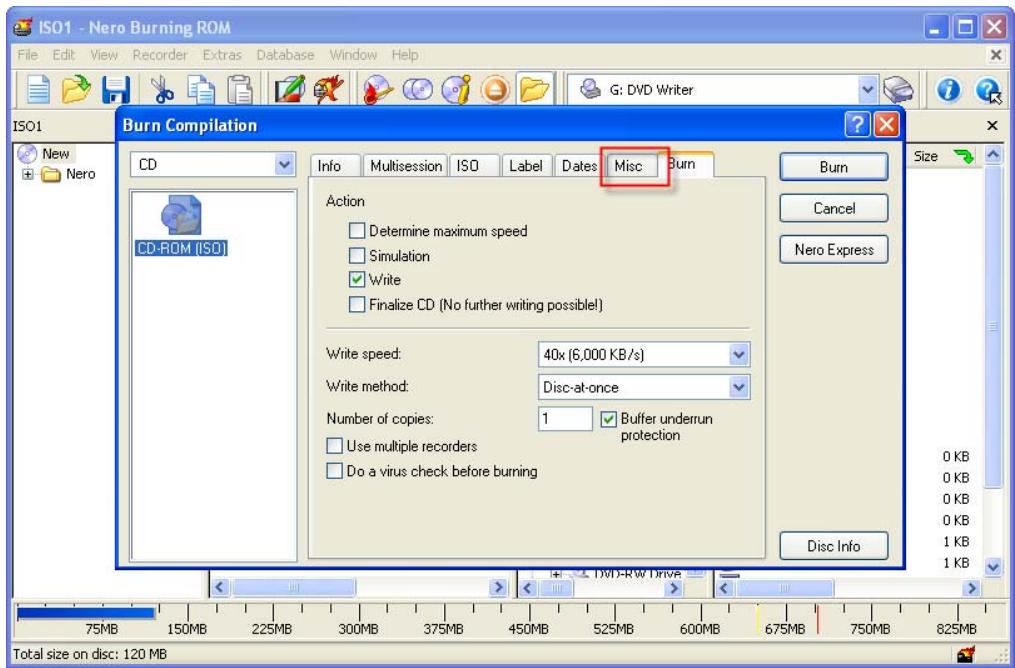1015x668 pixels.
Task: Enable Determine maximum speed checkbox
Action: click(357, 231)
